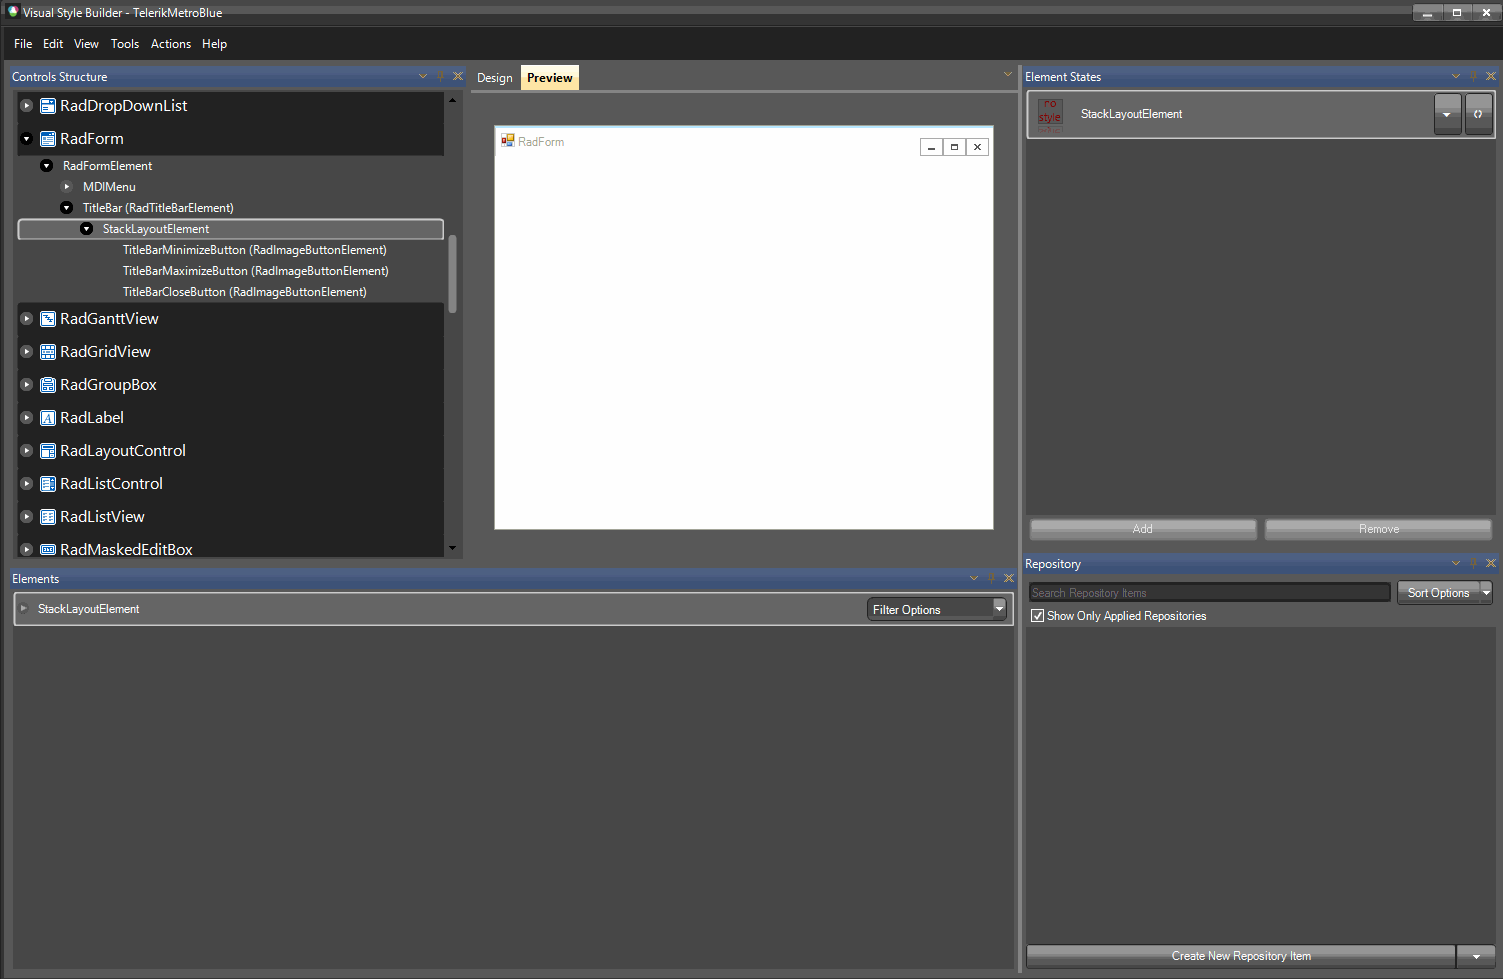Click the RadListView control icon
The image size is (1503, 979).
click(47, 517)
